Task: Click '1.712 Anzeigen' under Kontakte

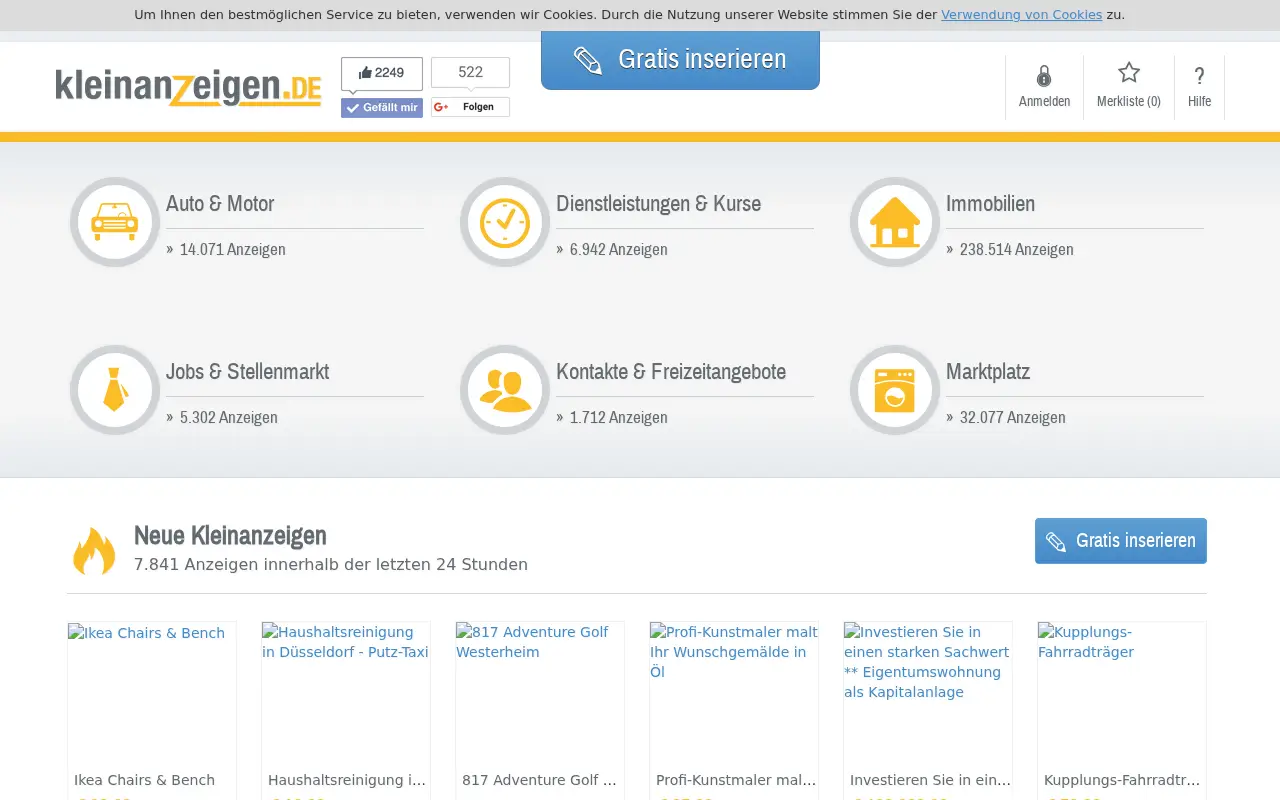Action: 618,417
